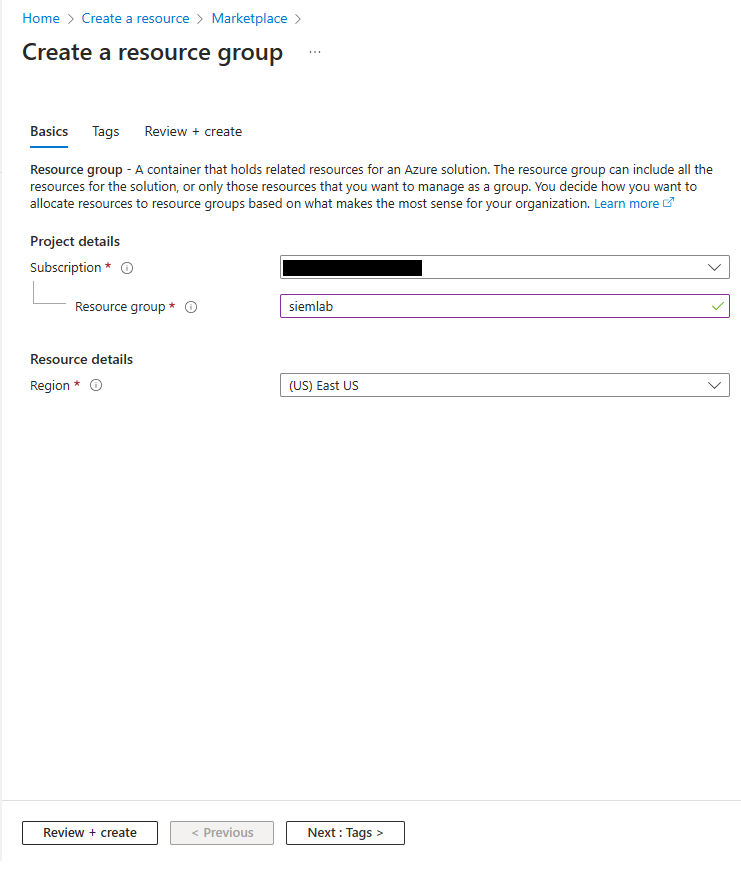Open the Subscription dropdown
741x870 pixels.
(505, 267)
